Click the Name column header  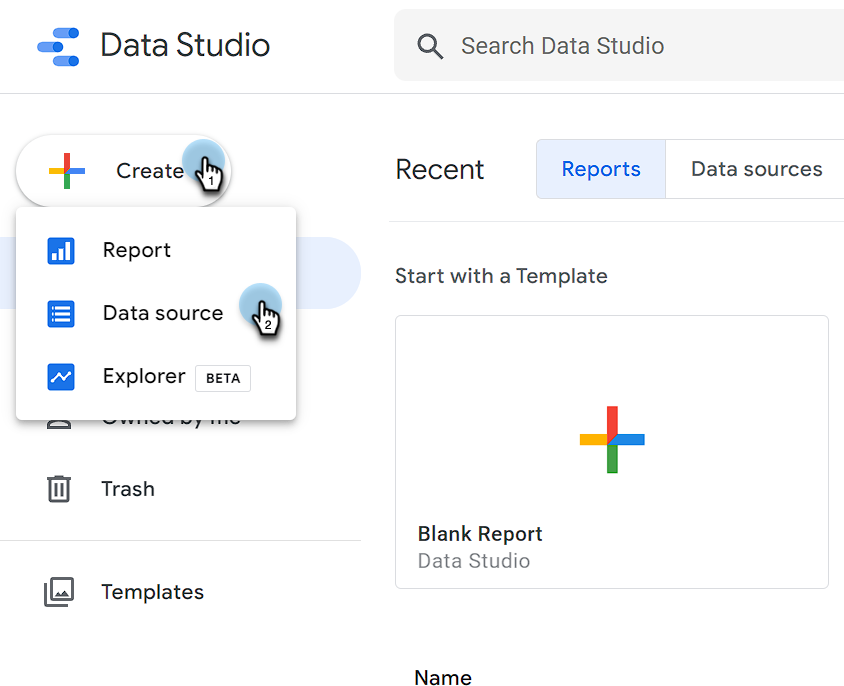pyautogui.click(x=443, y=677)
